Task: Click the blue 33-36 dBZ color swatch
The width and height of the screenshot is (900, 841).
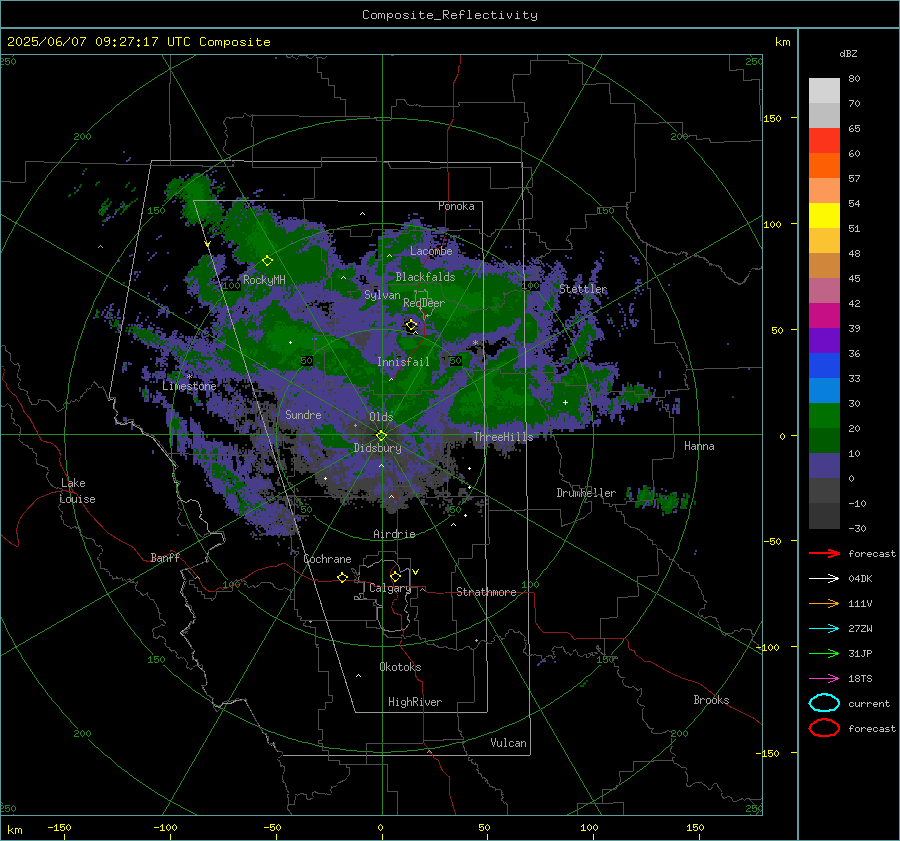Action: pos(824,366)
